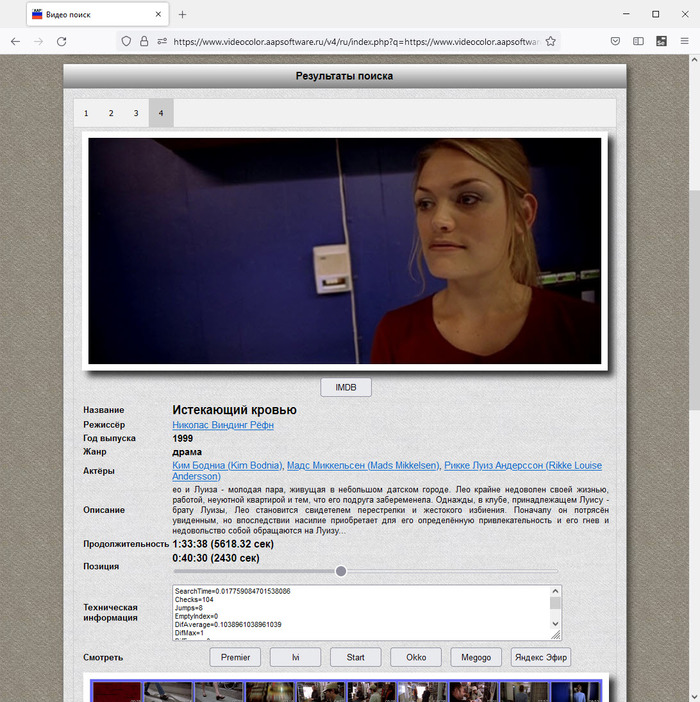Close the Видео поиск tab

pyautogui.click(x=158, y=15)
